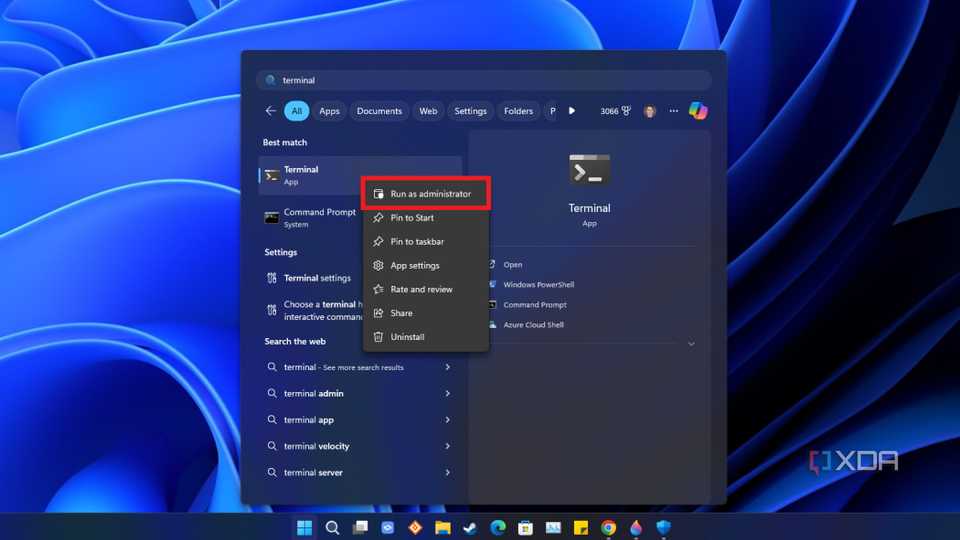The width and height of the screenshot is (960, 540).
Task: Show more filters with play arrow
Action: pos(571,111)
